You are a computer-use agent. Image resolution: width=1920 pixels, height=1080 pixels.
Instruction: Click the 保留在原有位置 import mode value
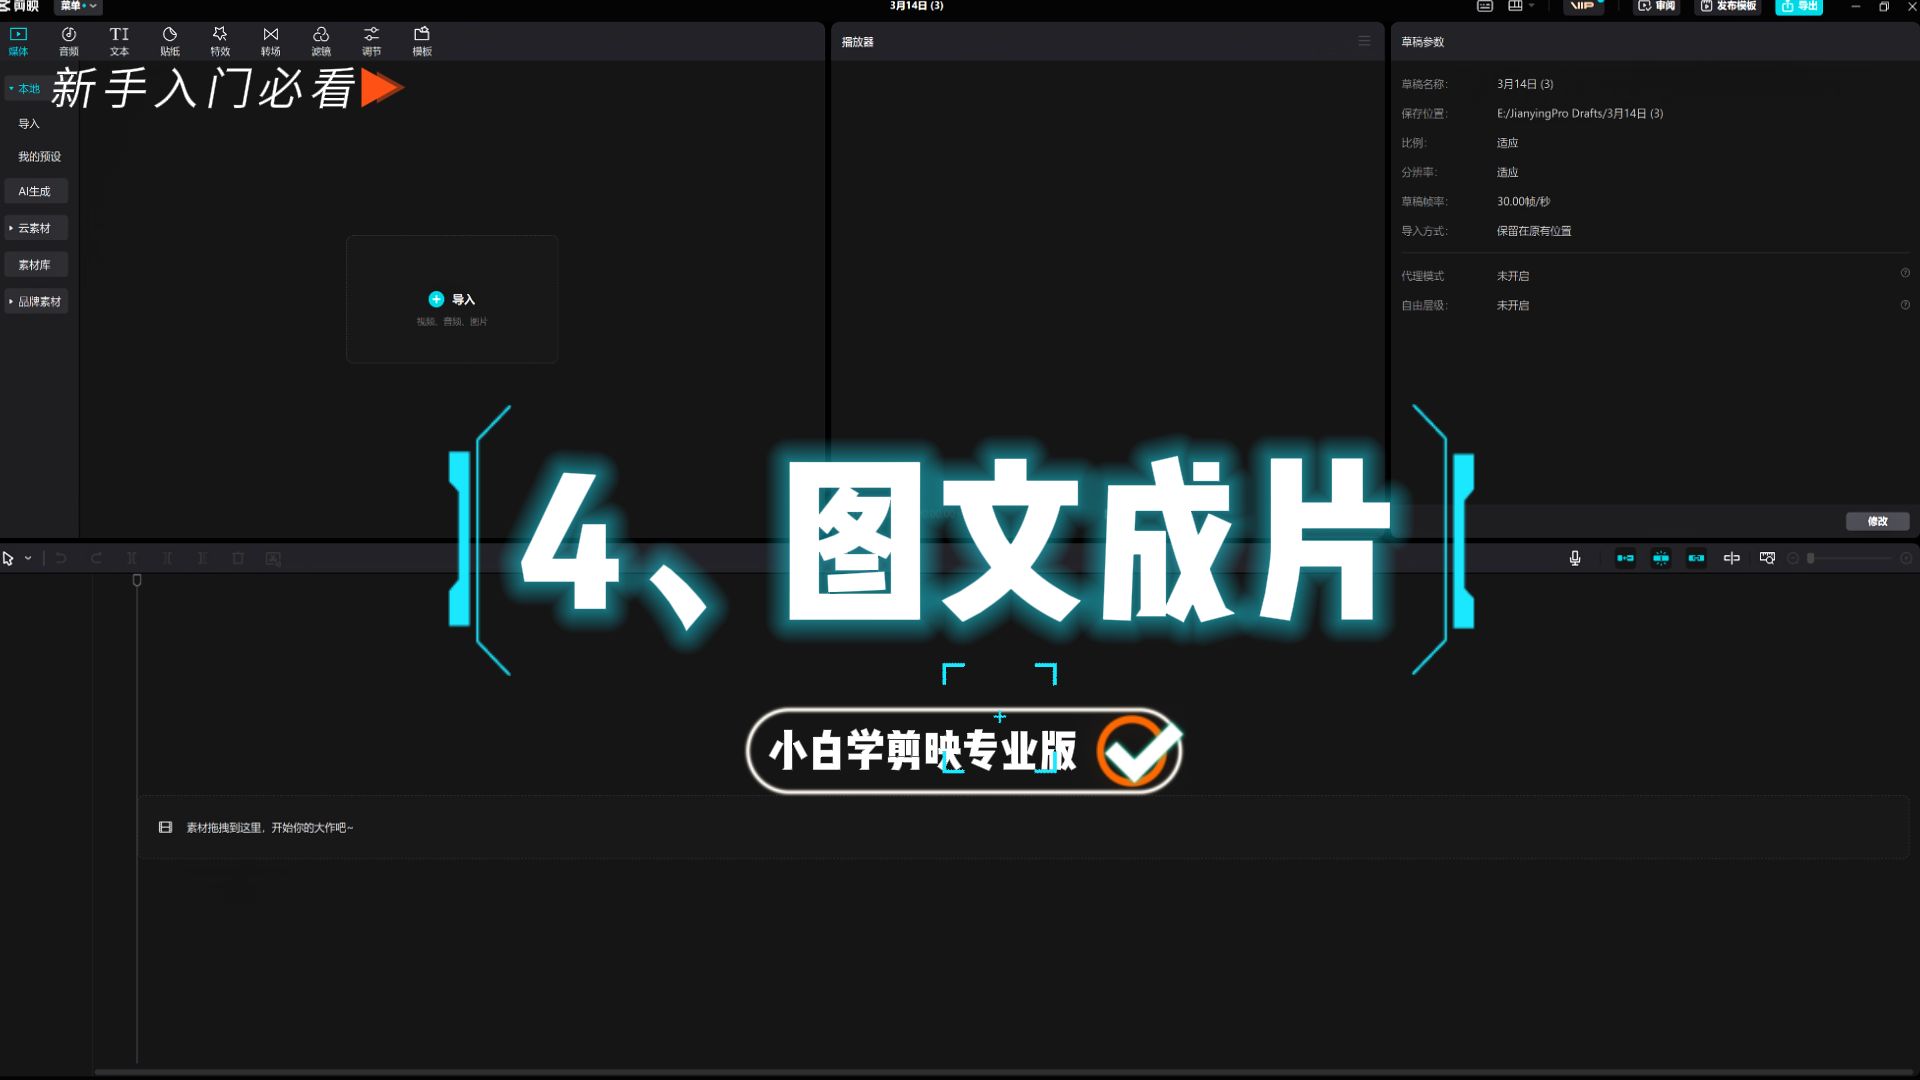1534,231
